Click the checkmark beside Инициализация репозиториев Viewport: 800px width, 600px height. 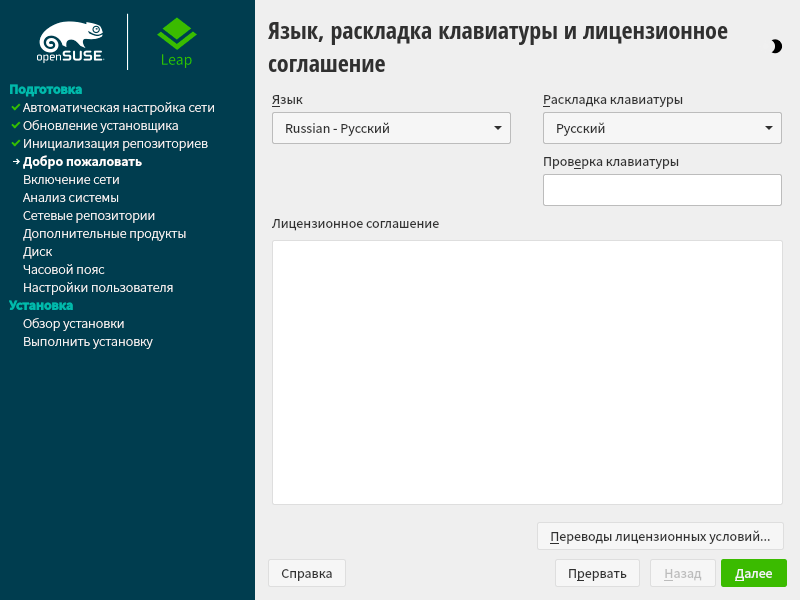(x=15, y=143)
